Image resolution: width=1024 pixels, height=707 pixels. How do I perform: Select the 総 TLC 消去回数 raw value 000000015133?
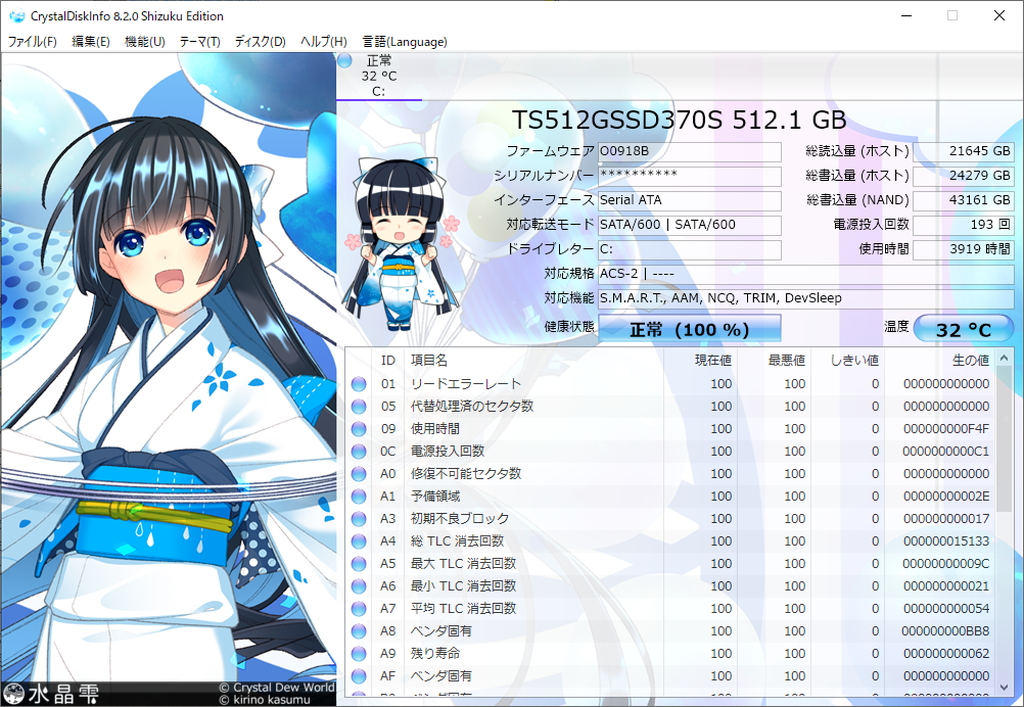946,541
